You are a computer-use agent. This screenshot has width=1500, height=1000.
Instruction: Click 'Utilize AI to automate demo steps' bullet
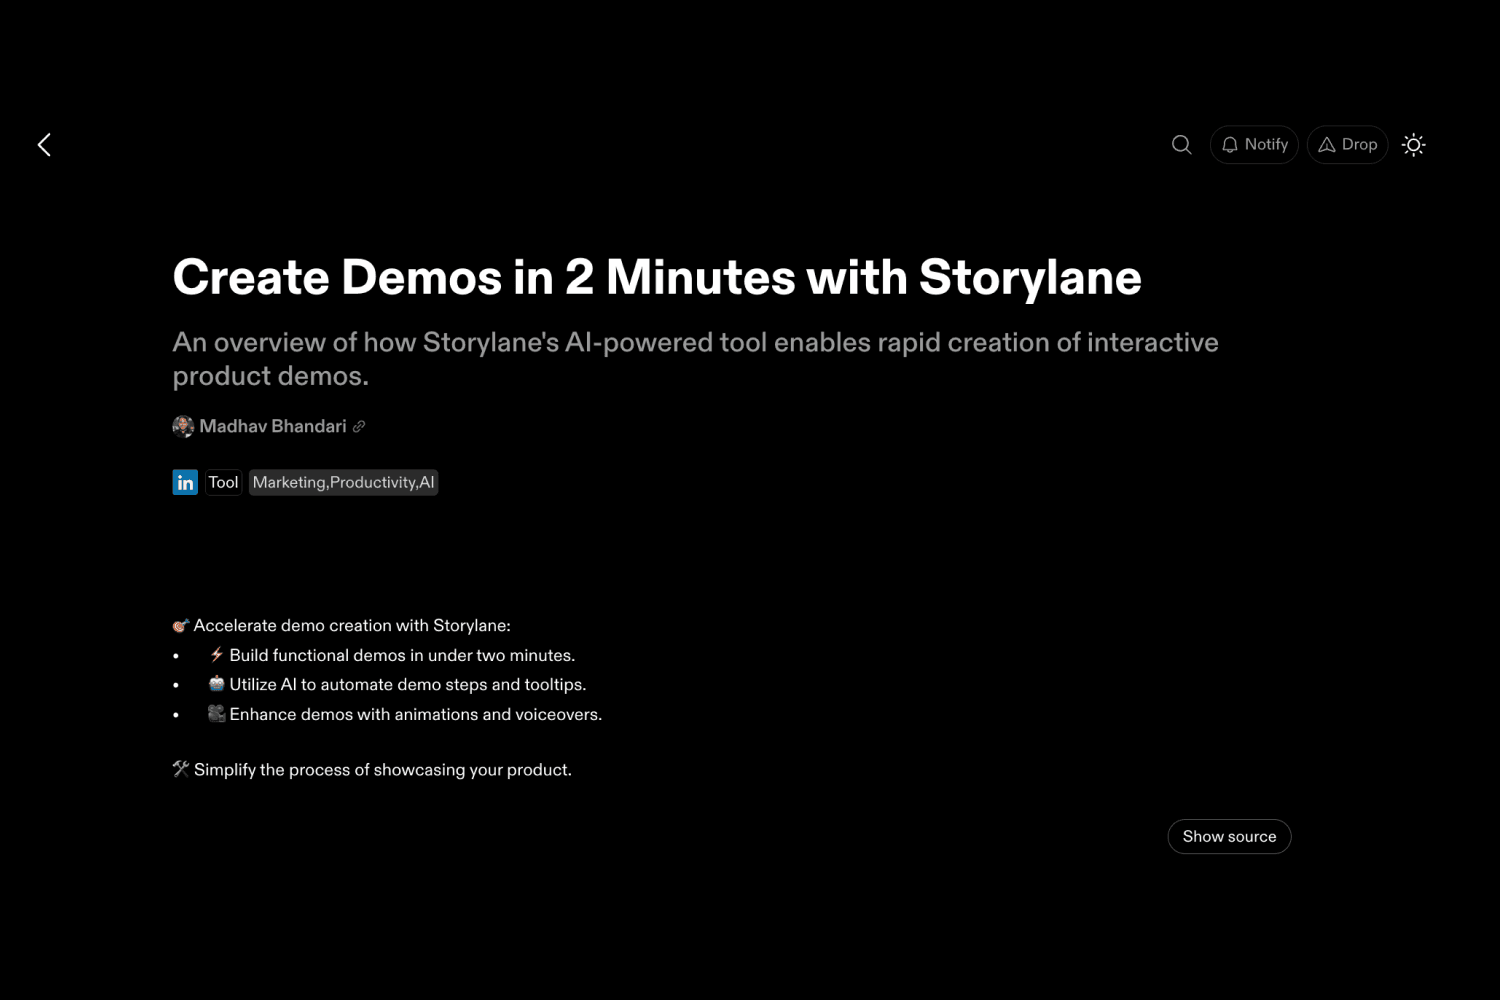(x=398, y=685)
